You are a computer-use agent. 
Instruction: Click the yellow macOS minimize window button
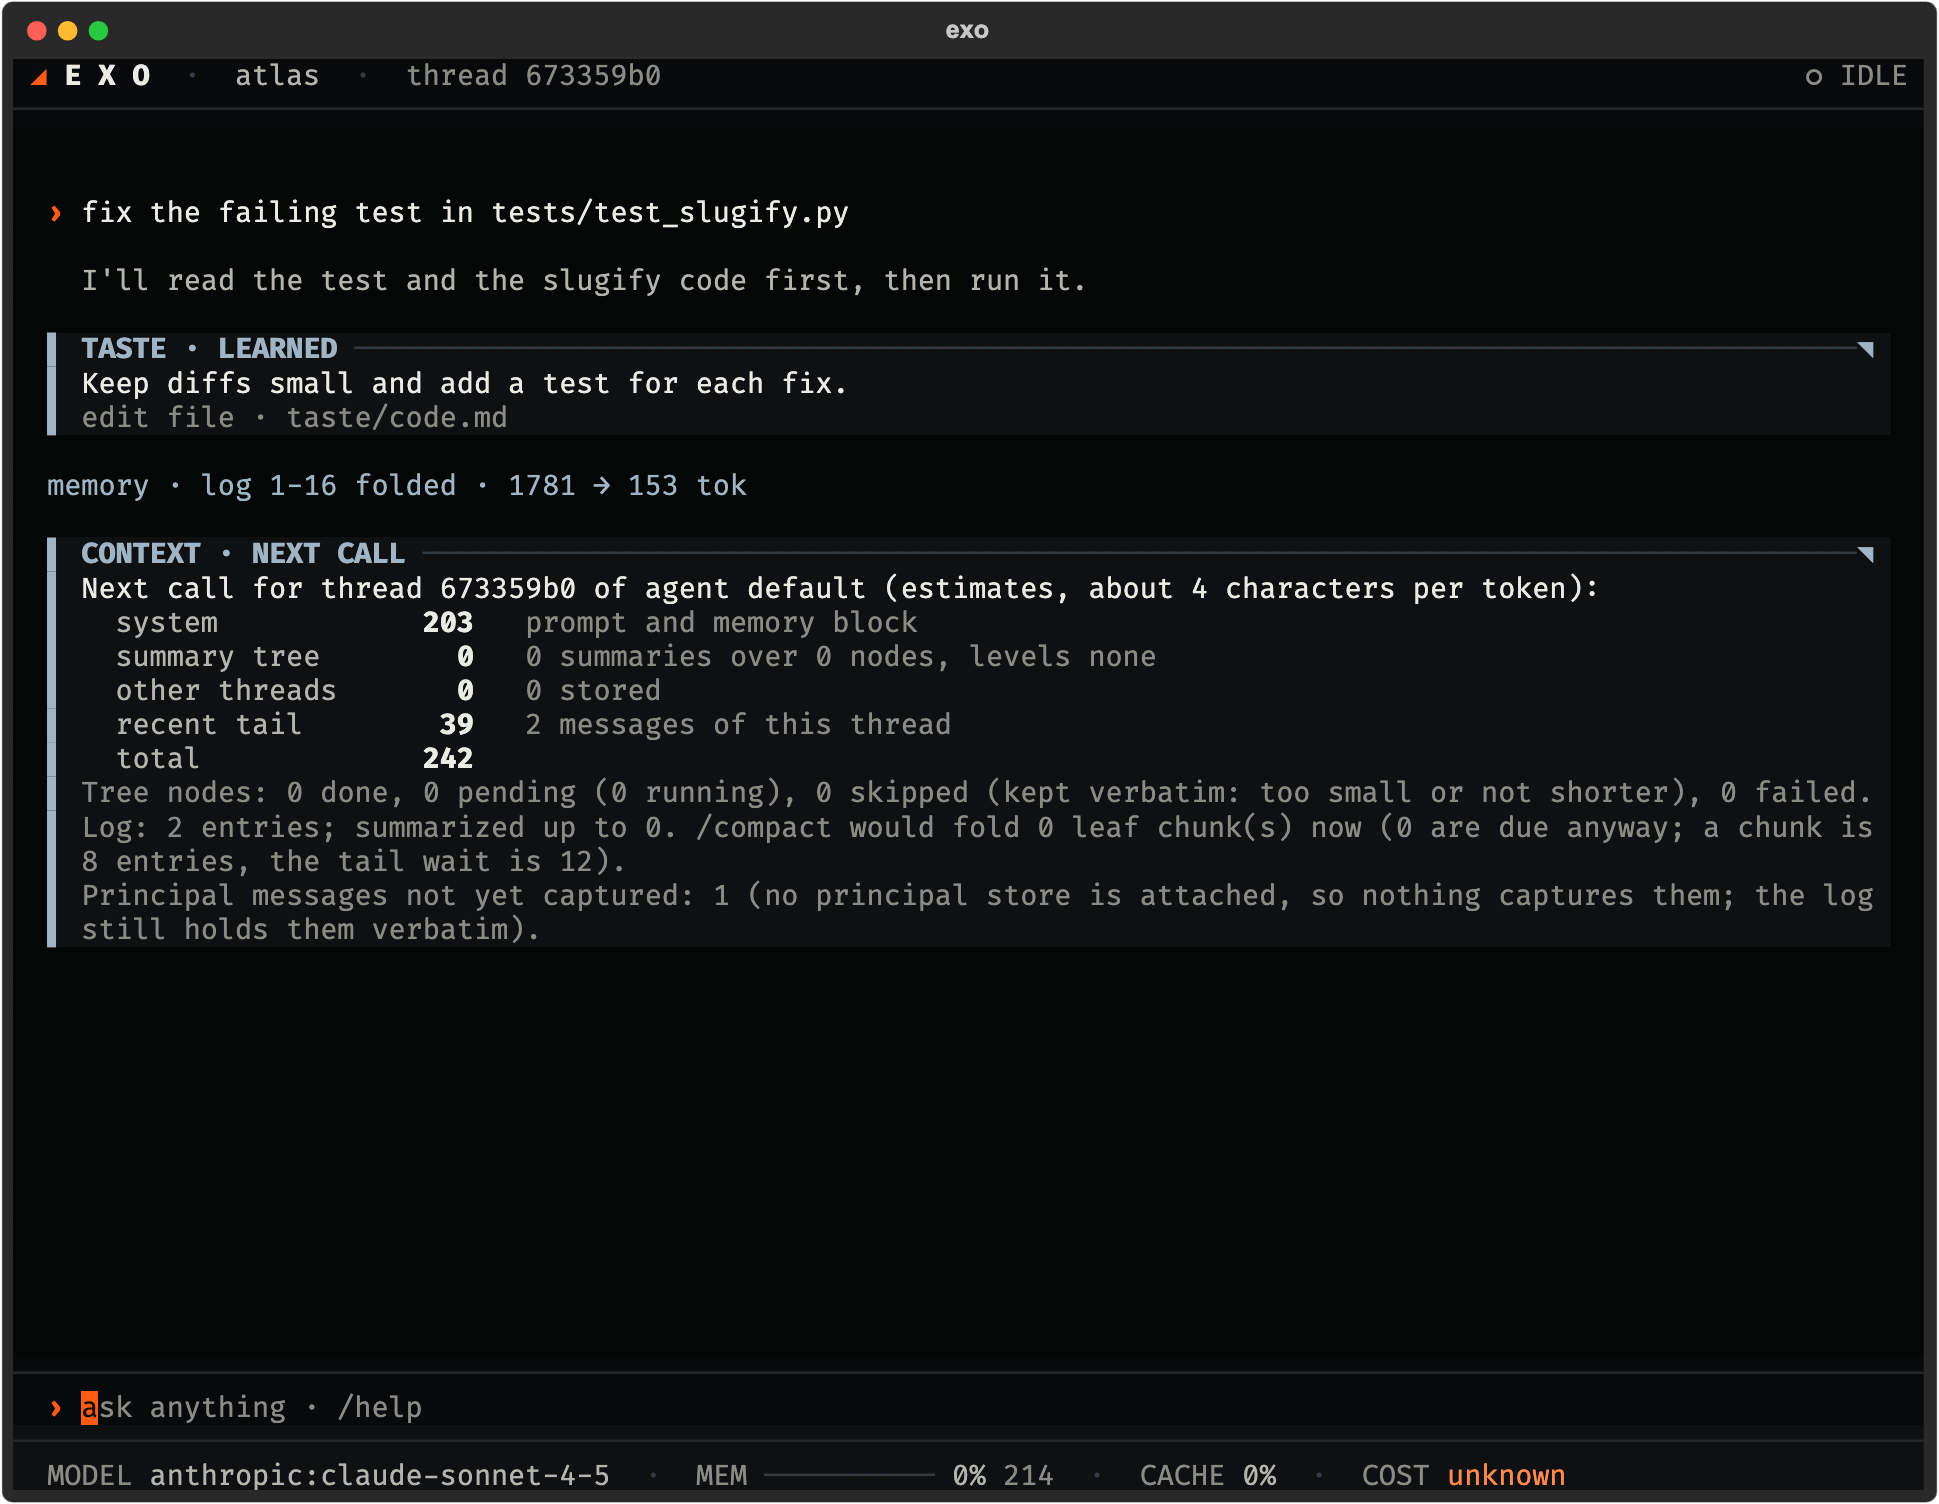coord(67,30)
